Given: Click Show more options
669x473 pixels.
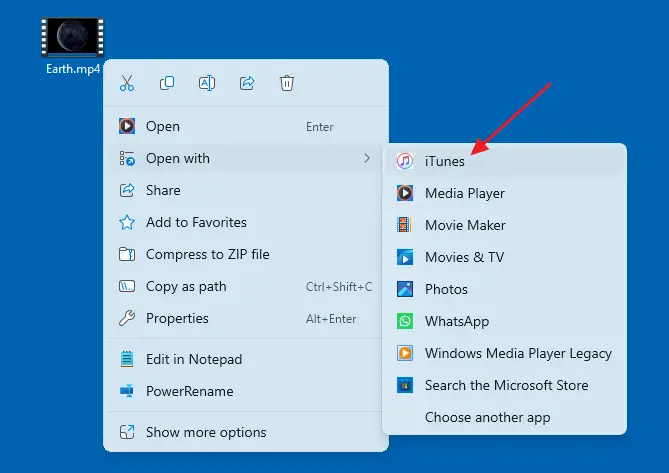Looking at the screenshot, I should [246, 432].
